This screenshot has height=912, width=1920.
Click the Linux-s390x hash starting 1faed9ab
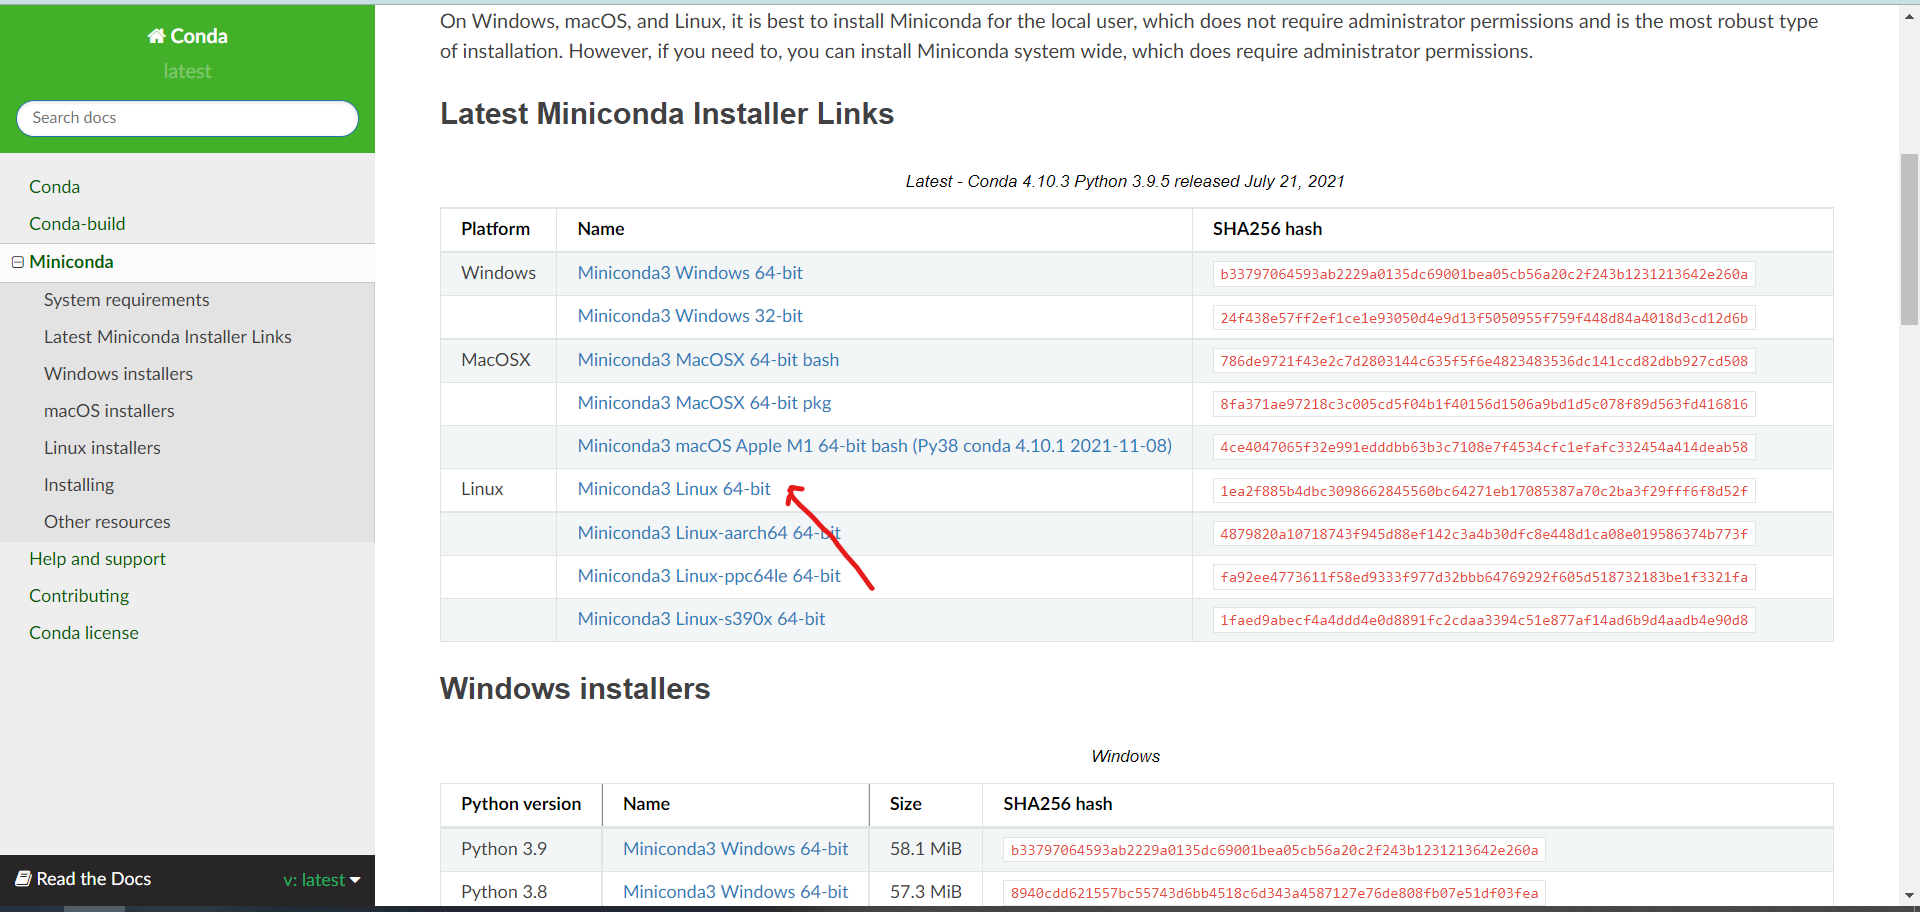[1484, 620]
